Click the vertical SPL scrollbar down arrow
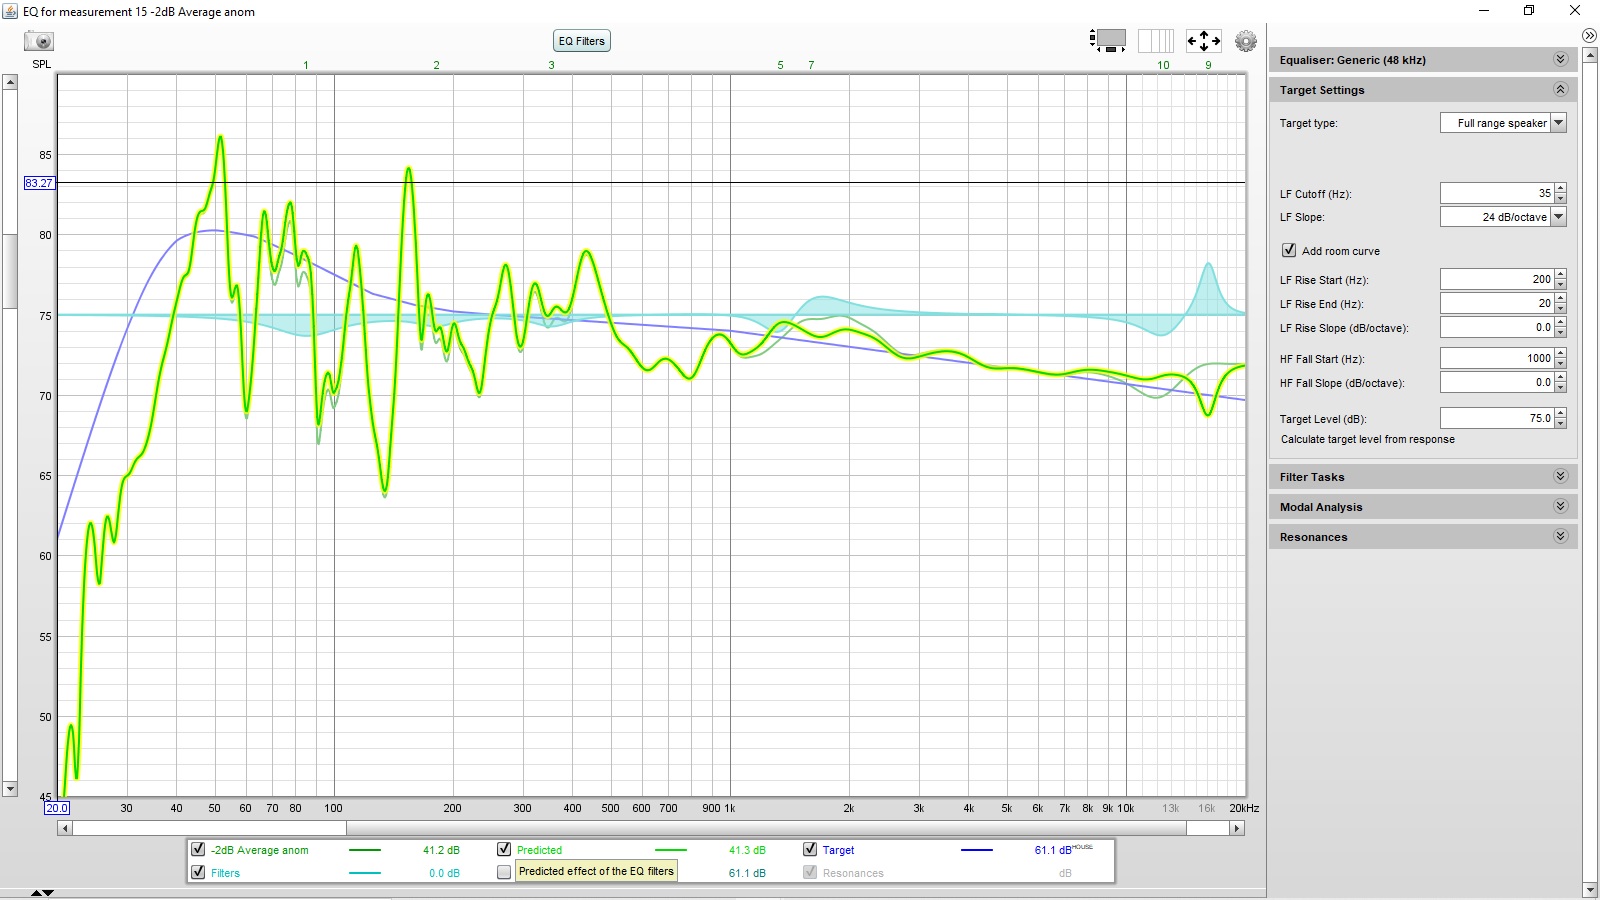Screen dimensions: 1600x900 pyautogui.click(x=10, y=789)
